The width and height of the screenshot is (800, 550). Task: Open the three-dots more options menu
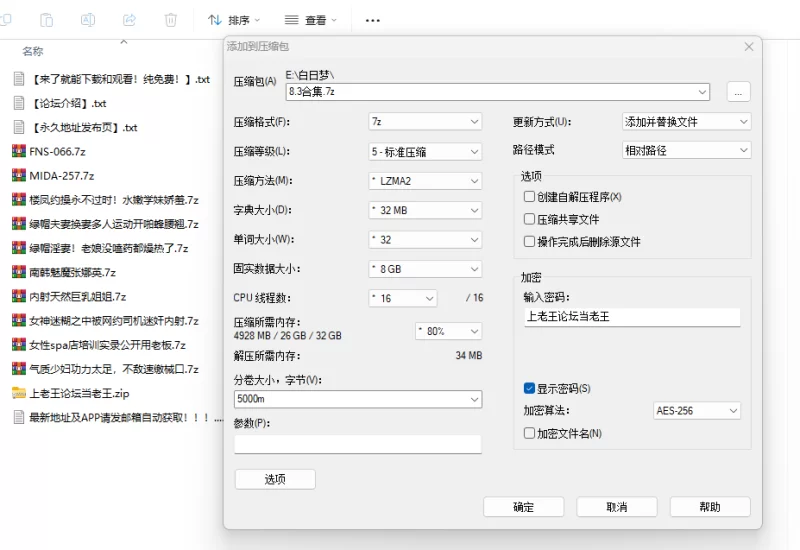click(x=372, y=20)
